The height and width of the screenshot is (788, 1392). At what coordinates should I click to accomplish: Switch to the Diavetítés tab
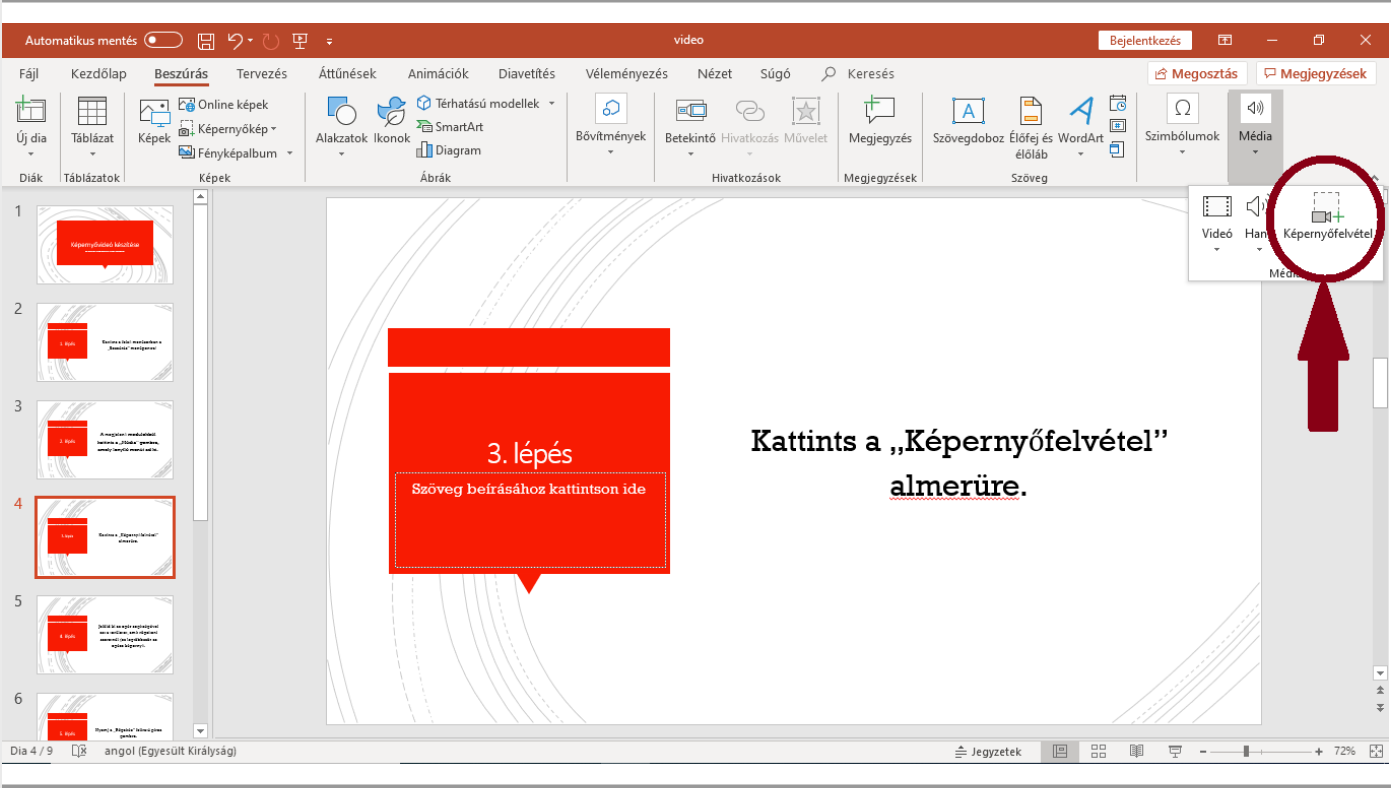coord(527,74)
